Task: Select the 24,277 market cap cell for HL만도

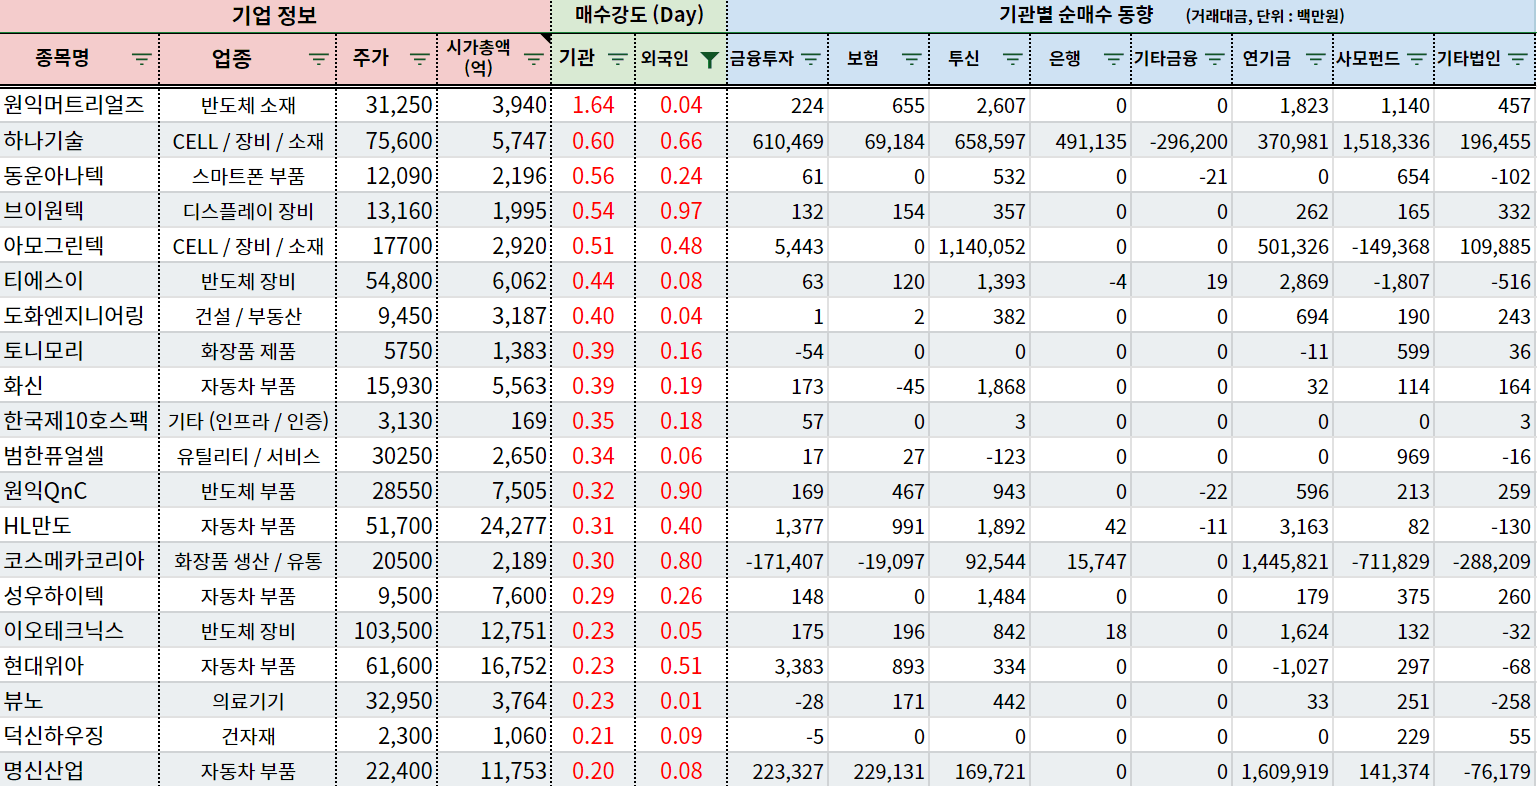Action: 494,526
